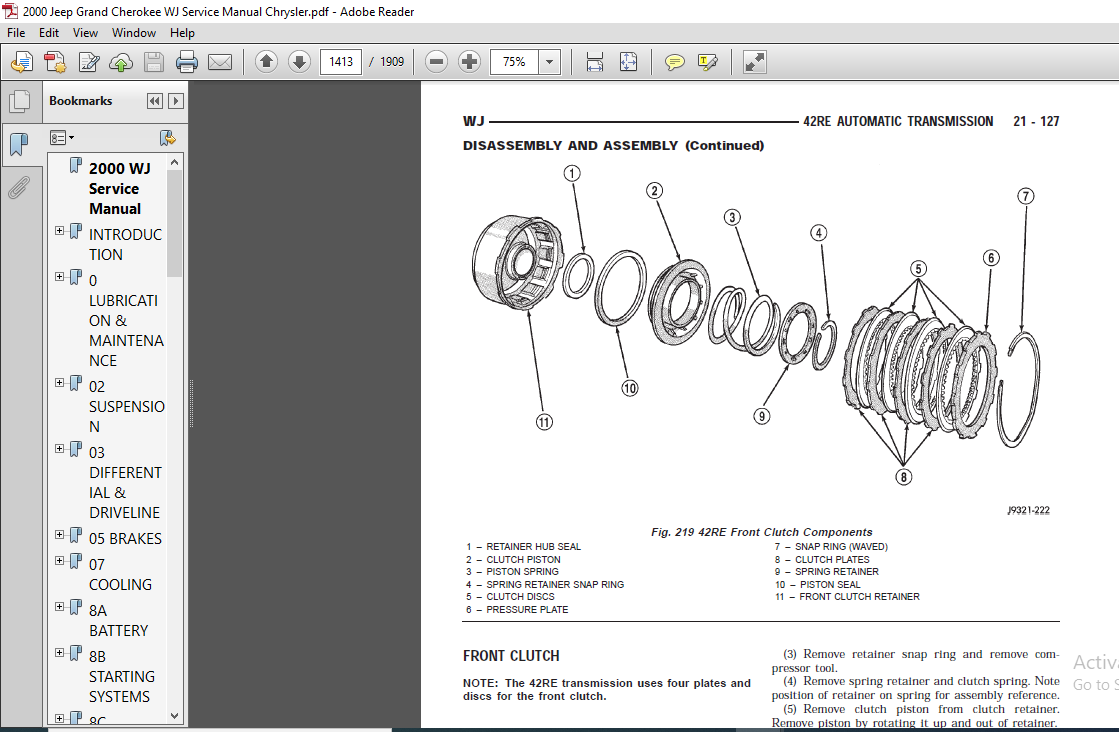Switch to read mode view
This screenshot has width=1119, height=732.
(x=754, y=62)
